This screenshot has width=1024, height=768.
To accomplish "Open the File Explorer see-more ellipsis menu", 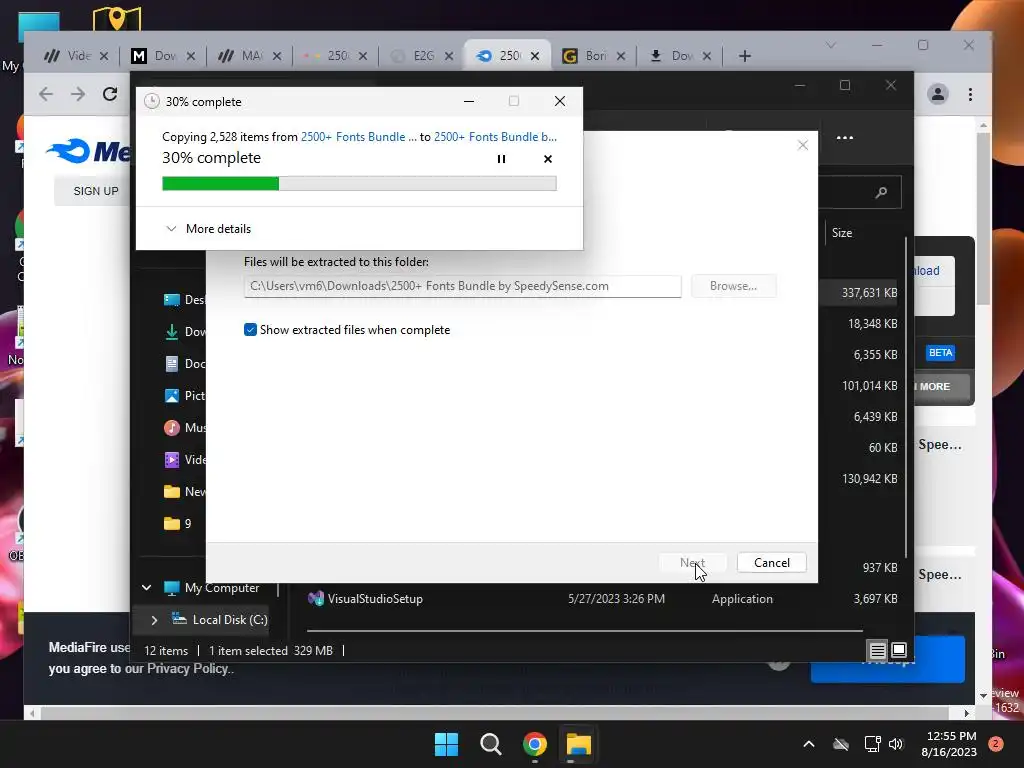I will point(844,138).
